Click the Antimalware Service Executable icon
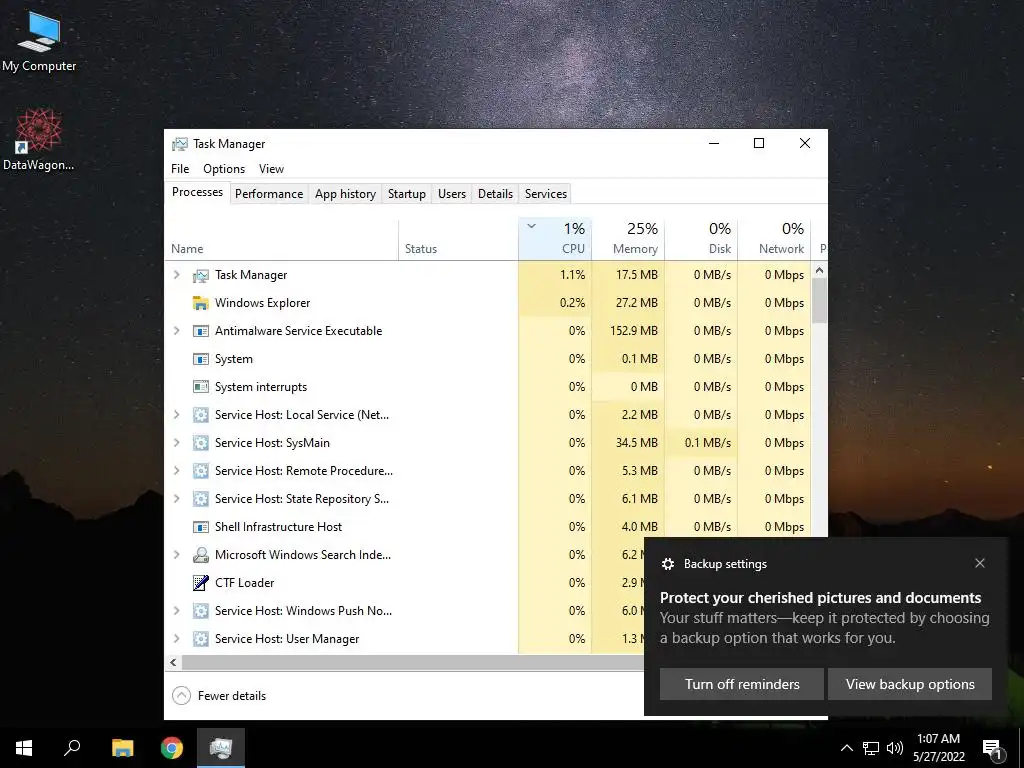Viewport: 1024px width, 768px height. 200,331
